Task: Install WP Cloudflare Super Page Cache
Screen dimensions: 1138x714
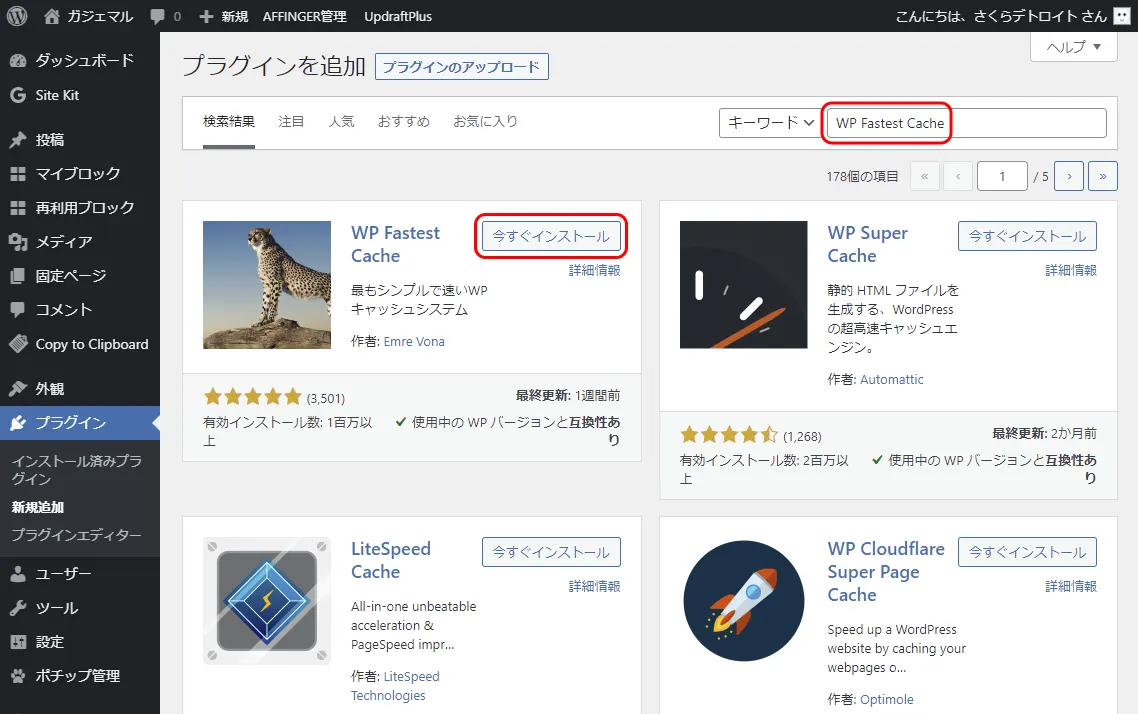Action: 1027,552
